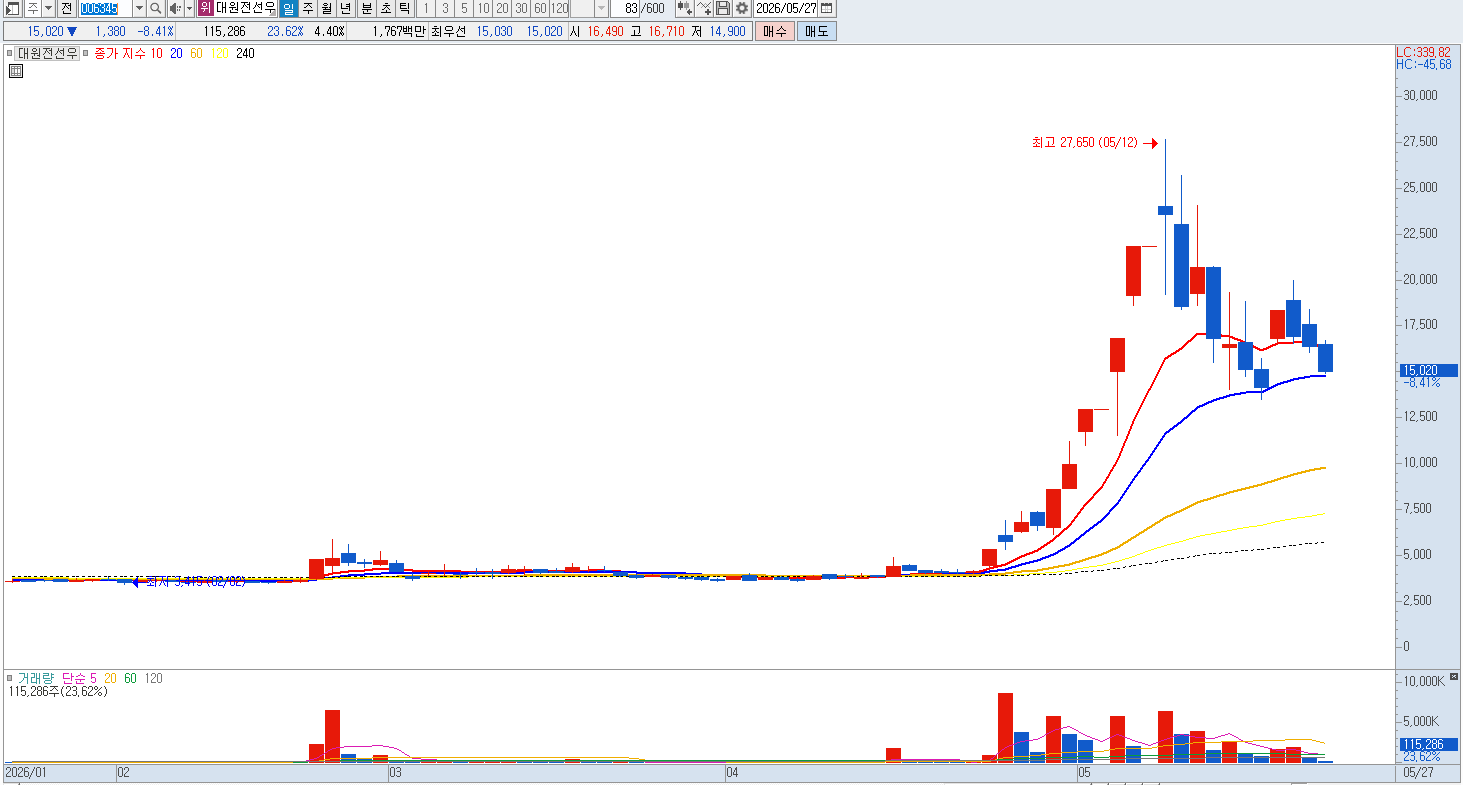Click the 단순 5 volume average label

80,679
